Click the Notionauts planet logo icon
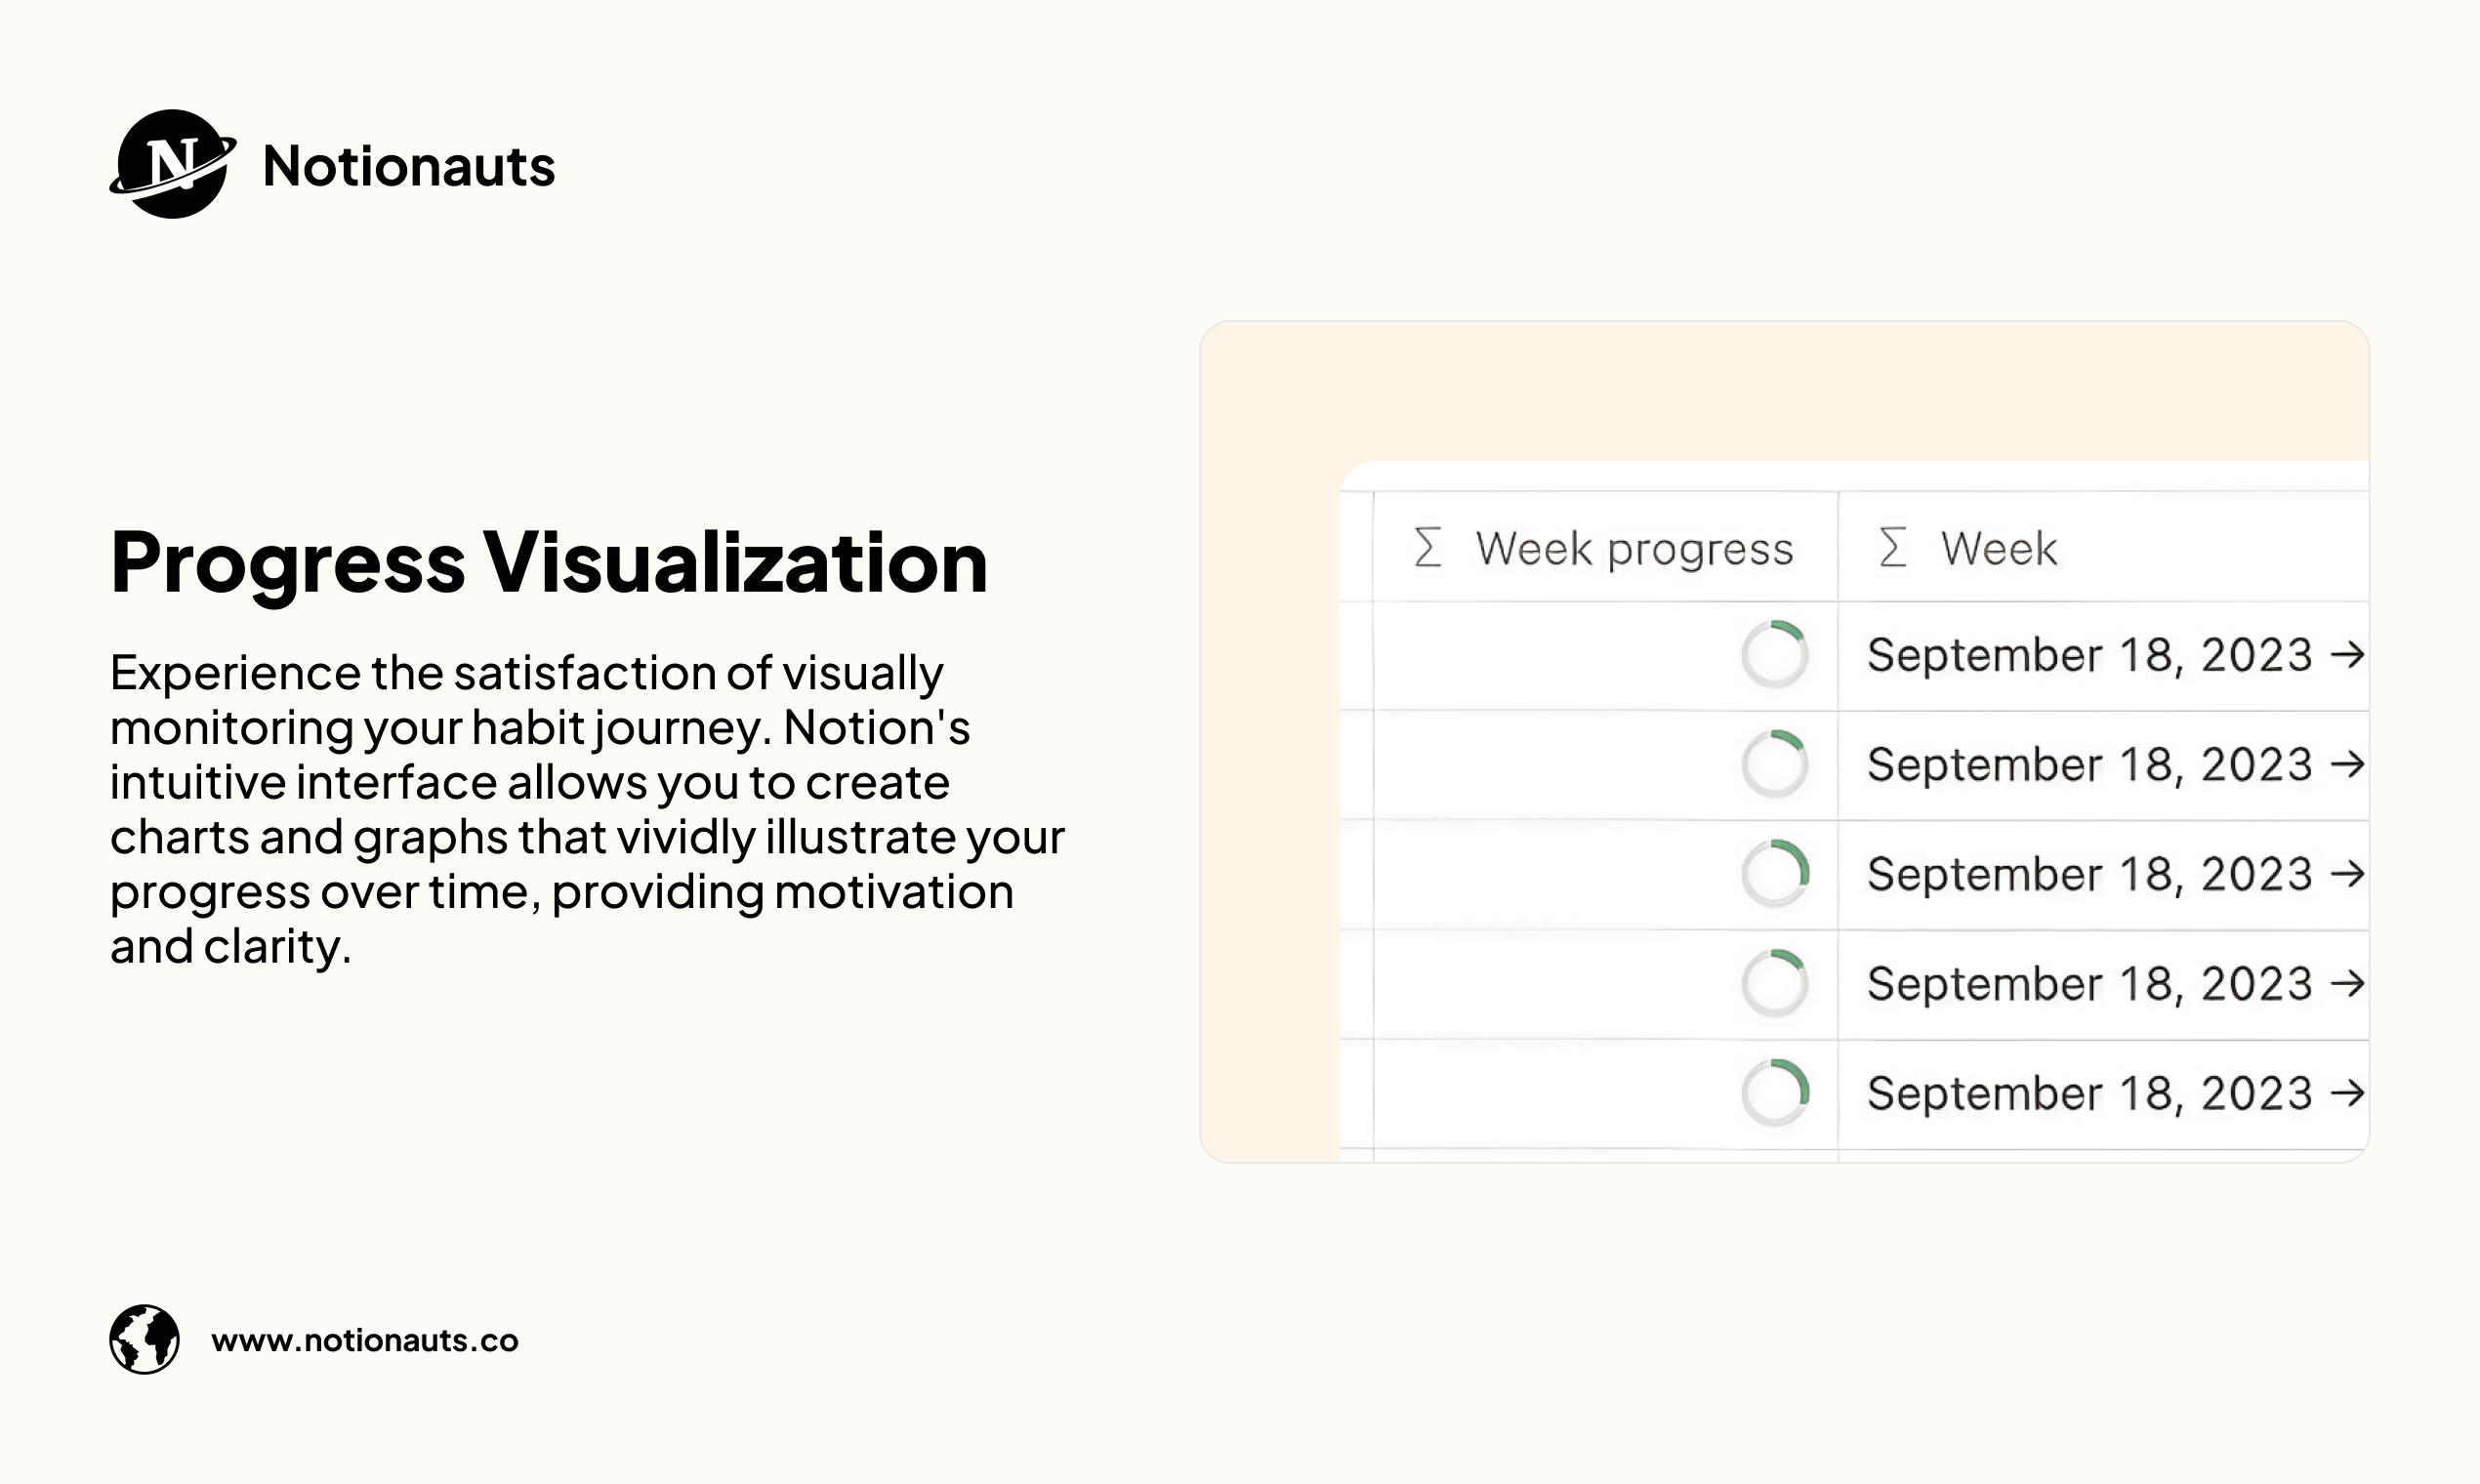The width and height of the screenshot is (2480, 1484). (173, 164)
